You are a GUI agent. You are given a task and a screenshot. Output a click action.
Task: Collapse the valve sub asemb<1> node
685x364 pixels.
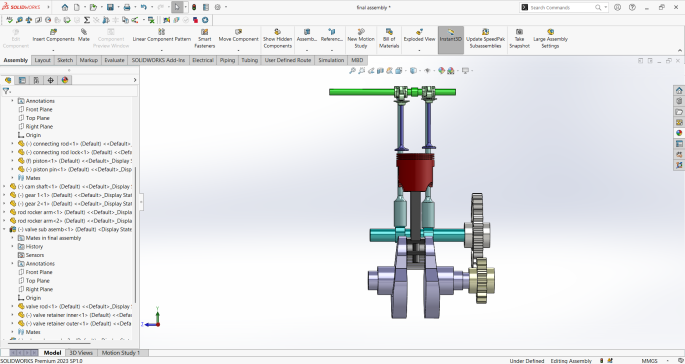coord(4,229)
